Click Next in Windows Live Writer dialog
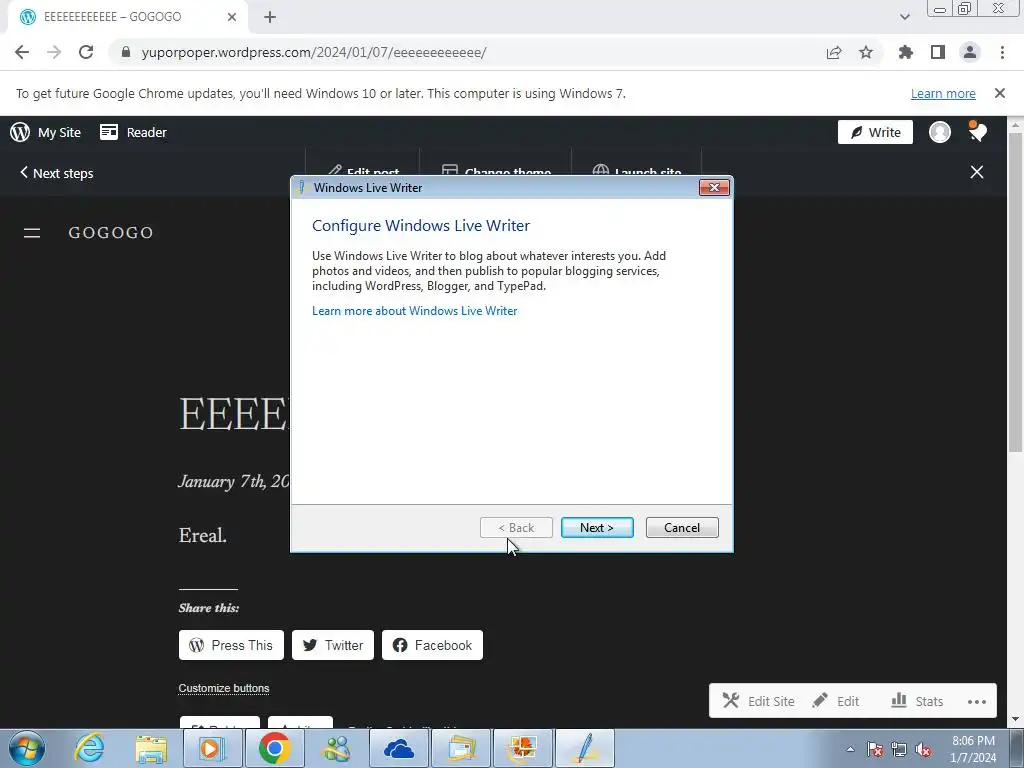This screenshot has height=768, width=1024. pyautogui.click(x=597, y=528)
